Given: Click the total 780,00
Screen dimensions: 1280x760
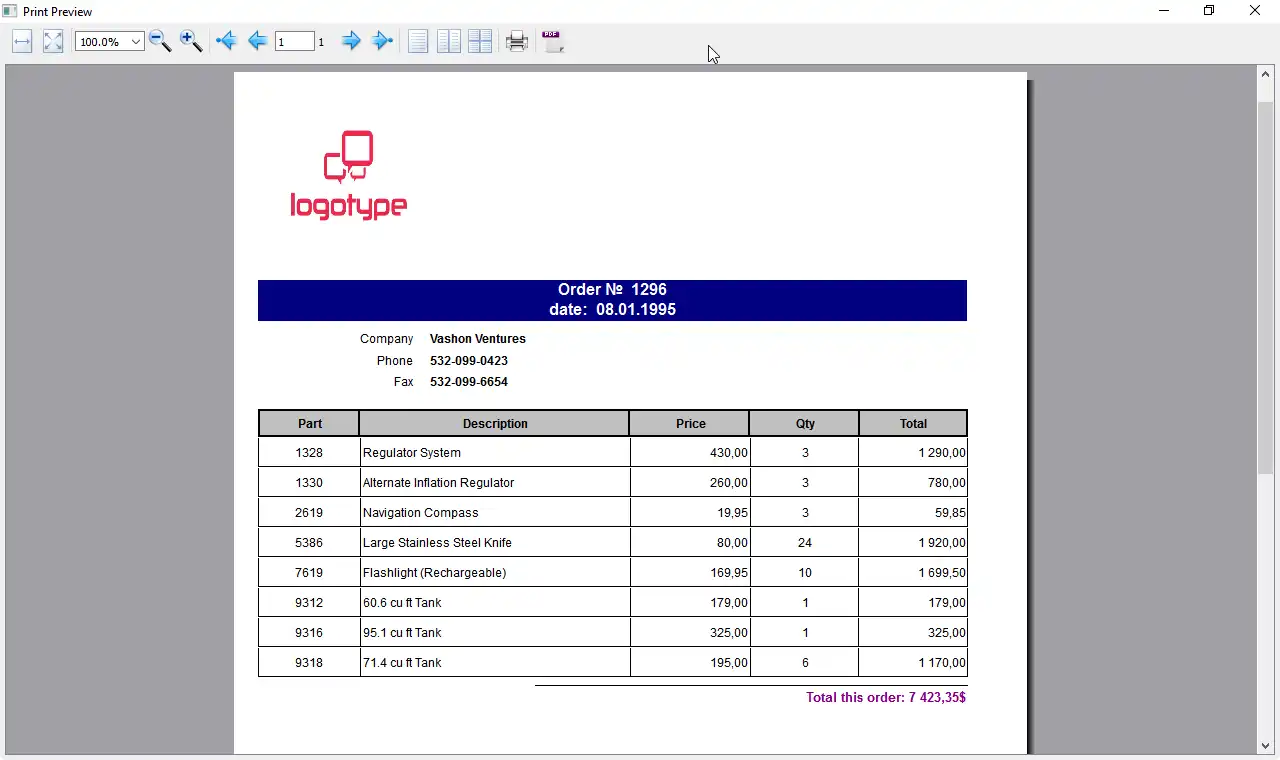Looking at the screenshot, I should [x=947, y=483].
